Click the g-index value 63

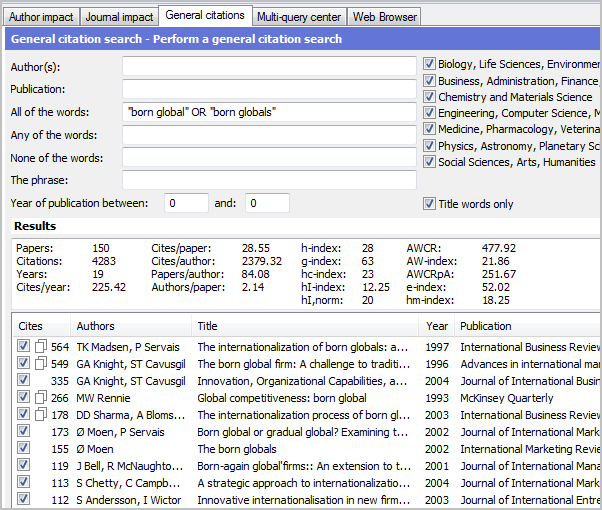coord(367,261)
